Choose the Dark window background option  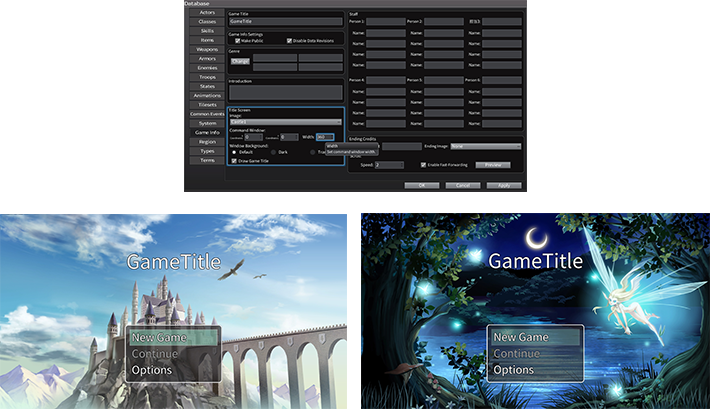273,152
